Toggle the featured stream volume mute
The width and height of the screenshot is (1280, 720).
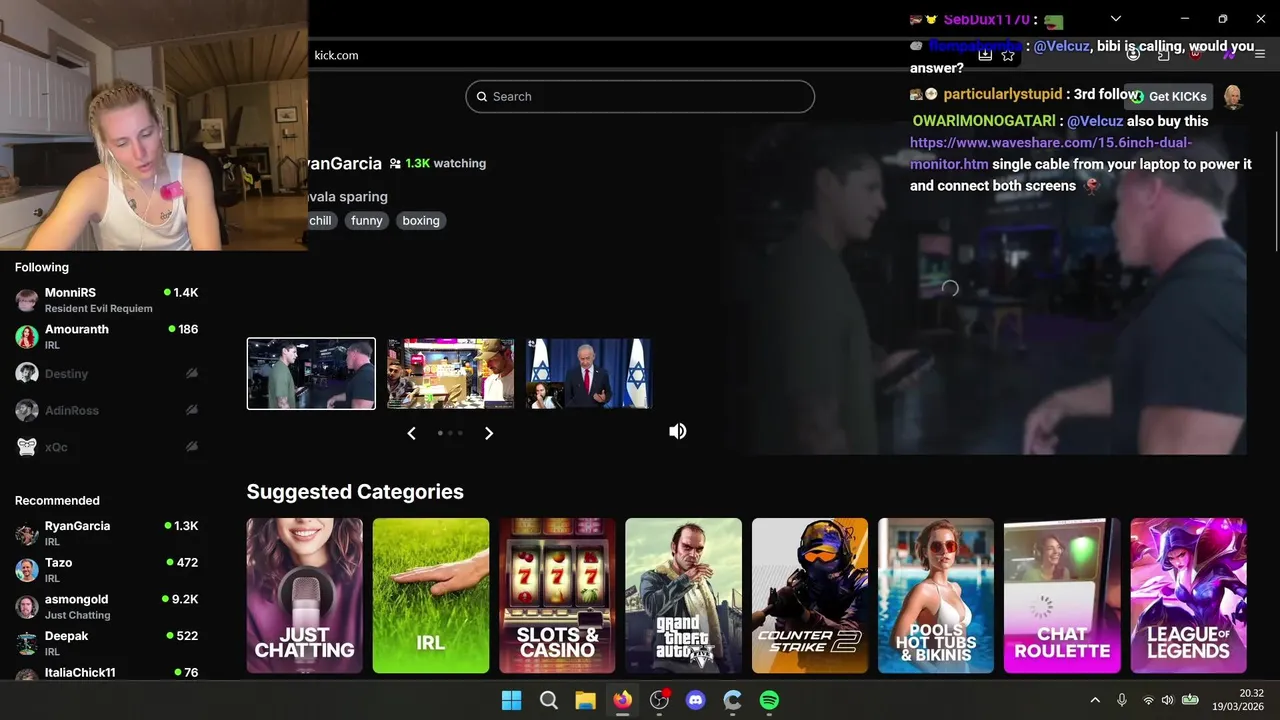(678, 431)
